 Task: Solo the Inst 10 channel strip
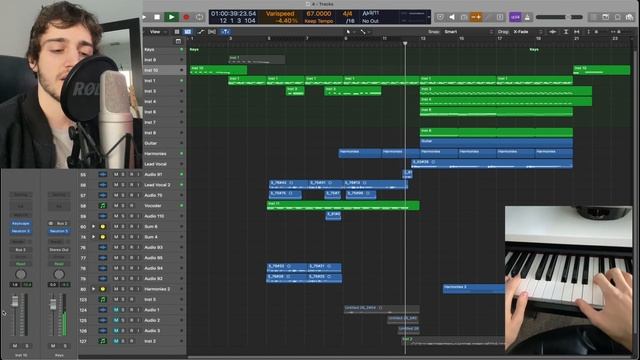click(x=27, y=346)
